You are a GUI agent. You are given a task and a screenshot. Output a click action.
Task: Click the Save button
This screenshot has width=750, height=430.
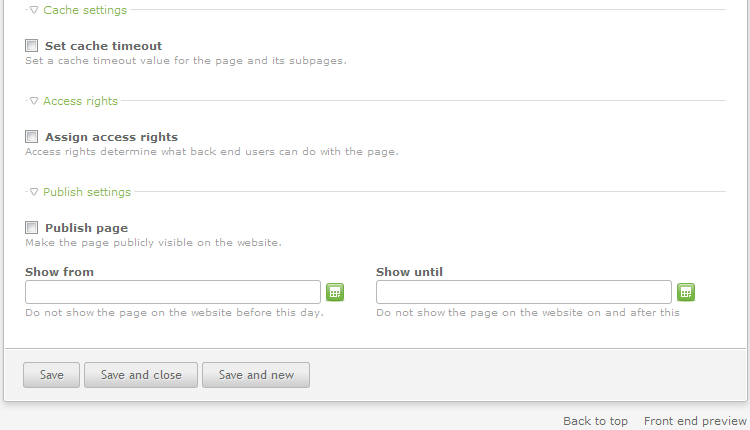[52, 375]
